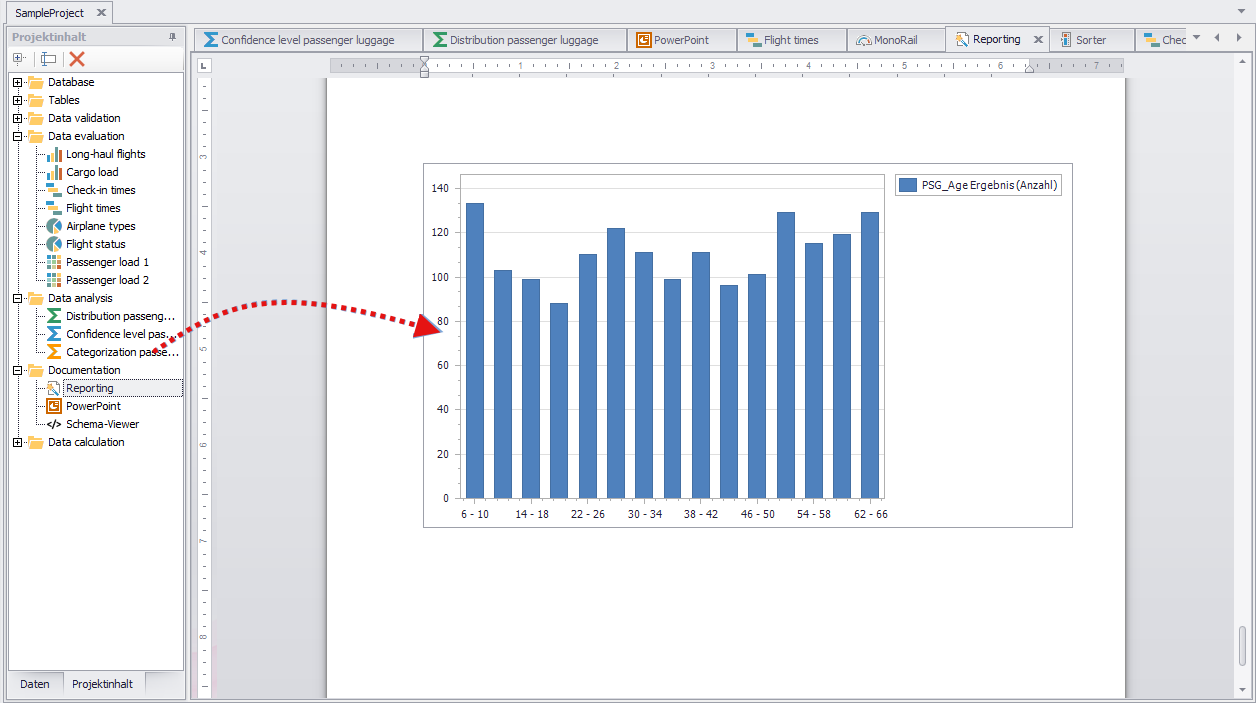Click the Cargo load bar chart icon
The height and width of the screenshot is (704, 1259).
54,172
